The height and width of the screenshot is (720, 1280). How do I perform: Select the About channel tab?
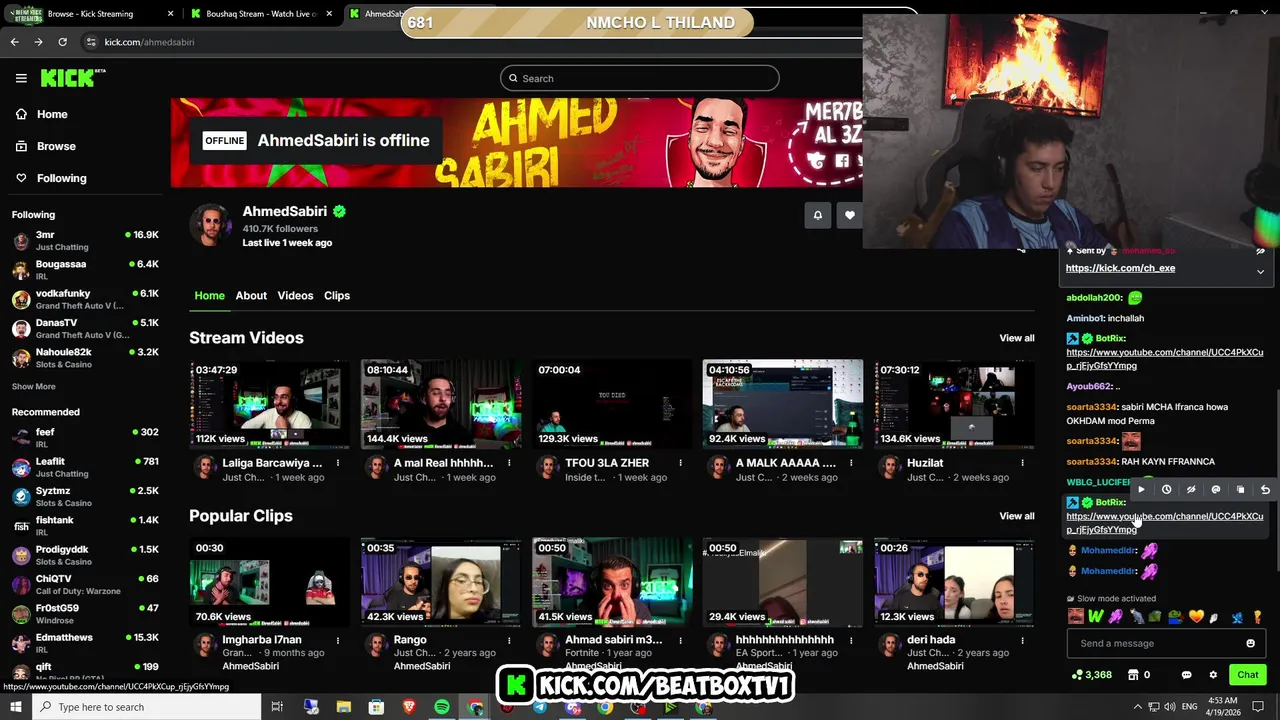coord(251,296)
